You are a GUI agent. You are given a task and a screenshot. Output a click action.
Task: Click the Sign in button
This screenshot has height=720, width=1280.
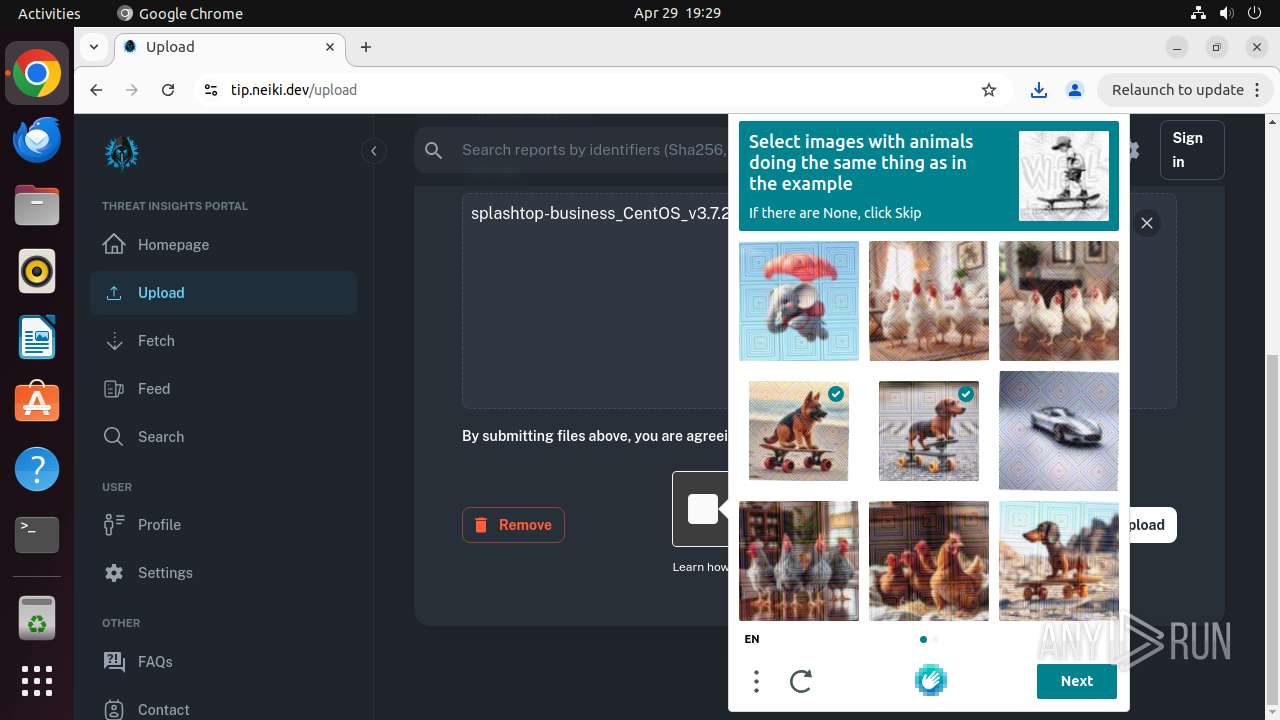(x=1192, y=150)
